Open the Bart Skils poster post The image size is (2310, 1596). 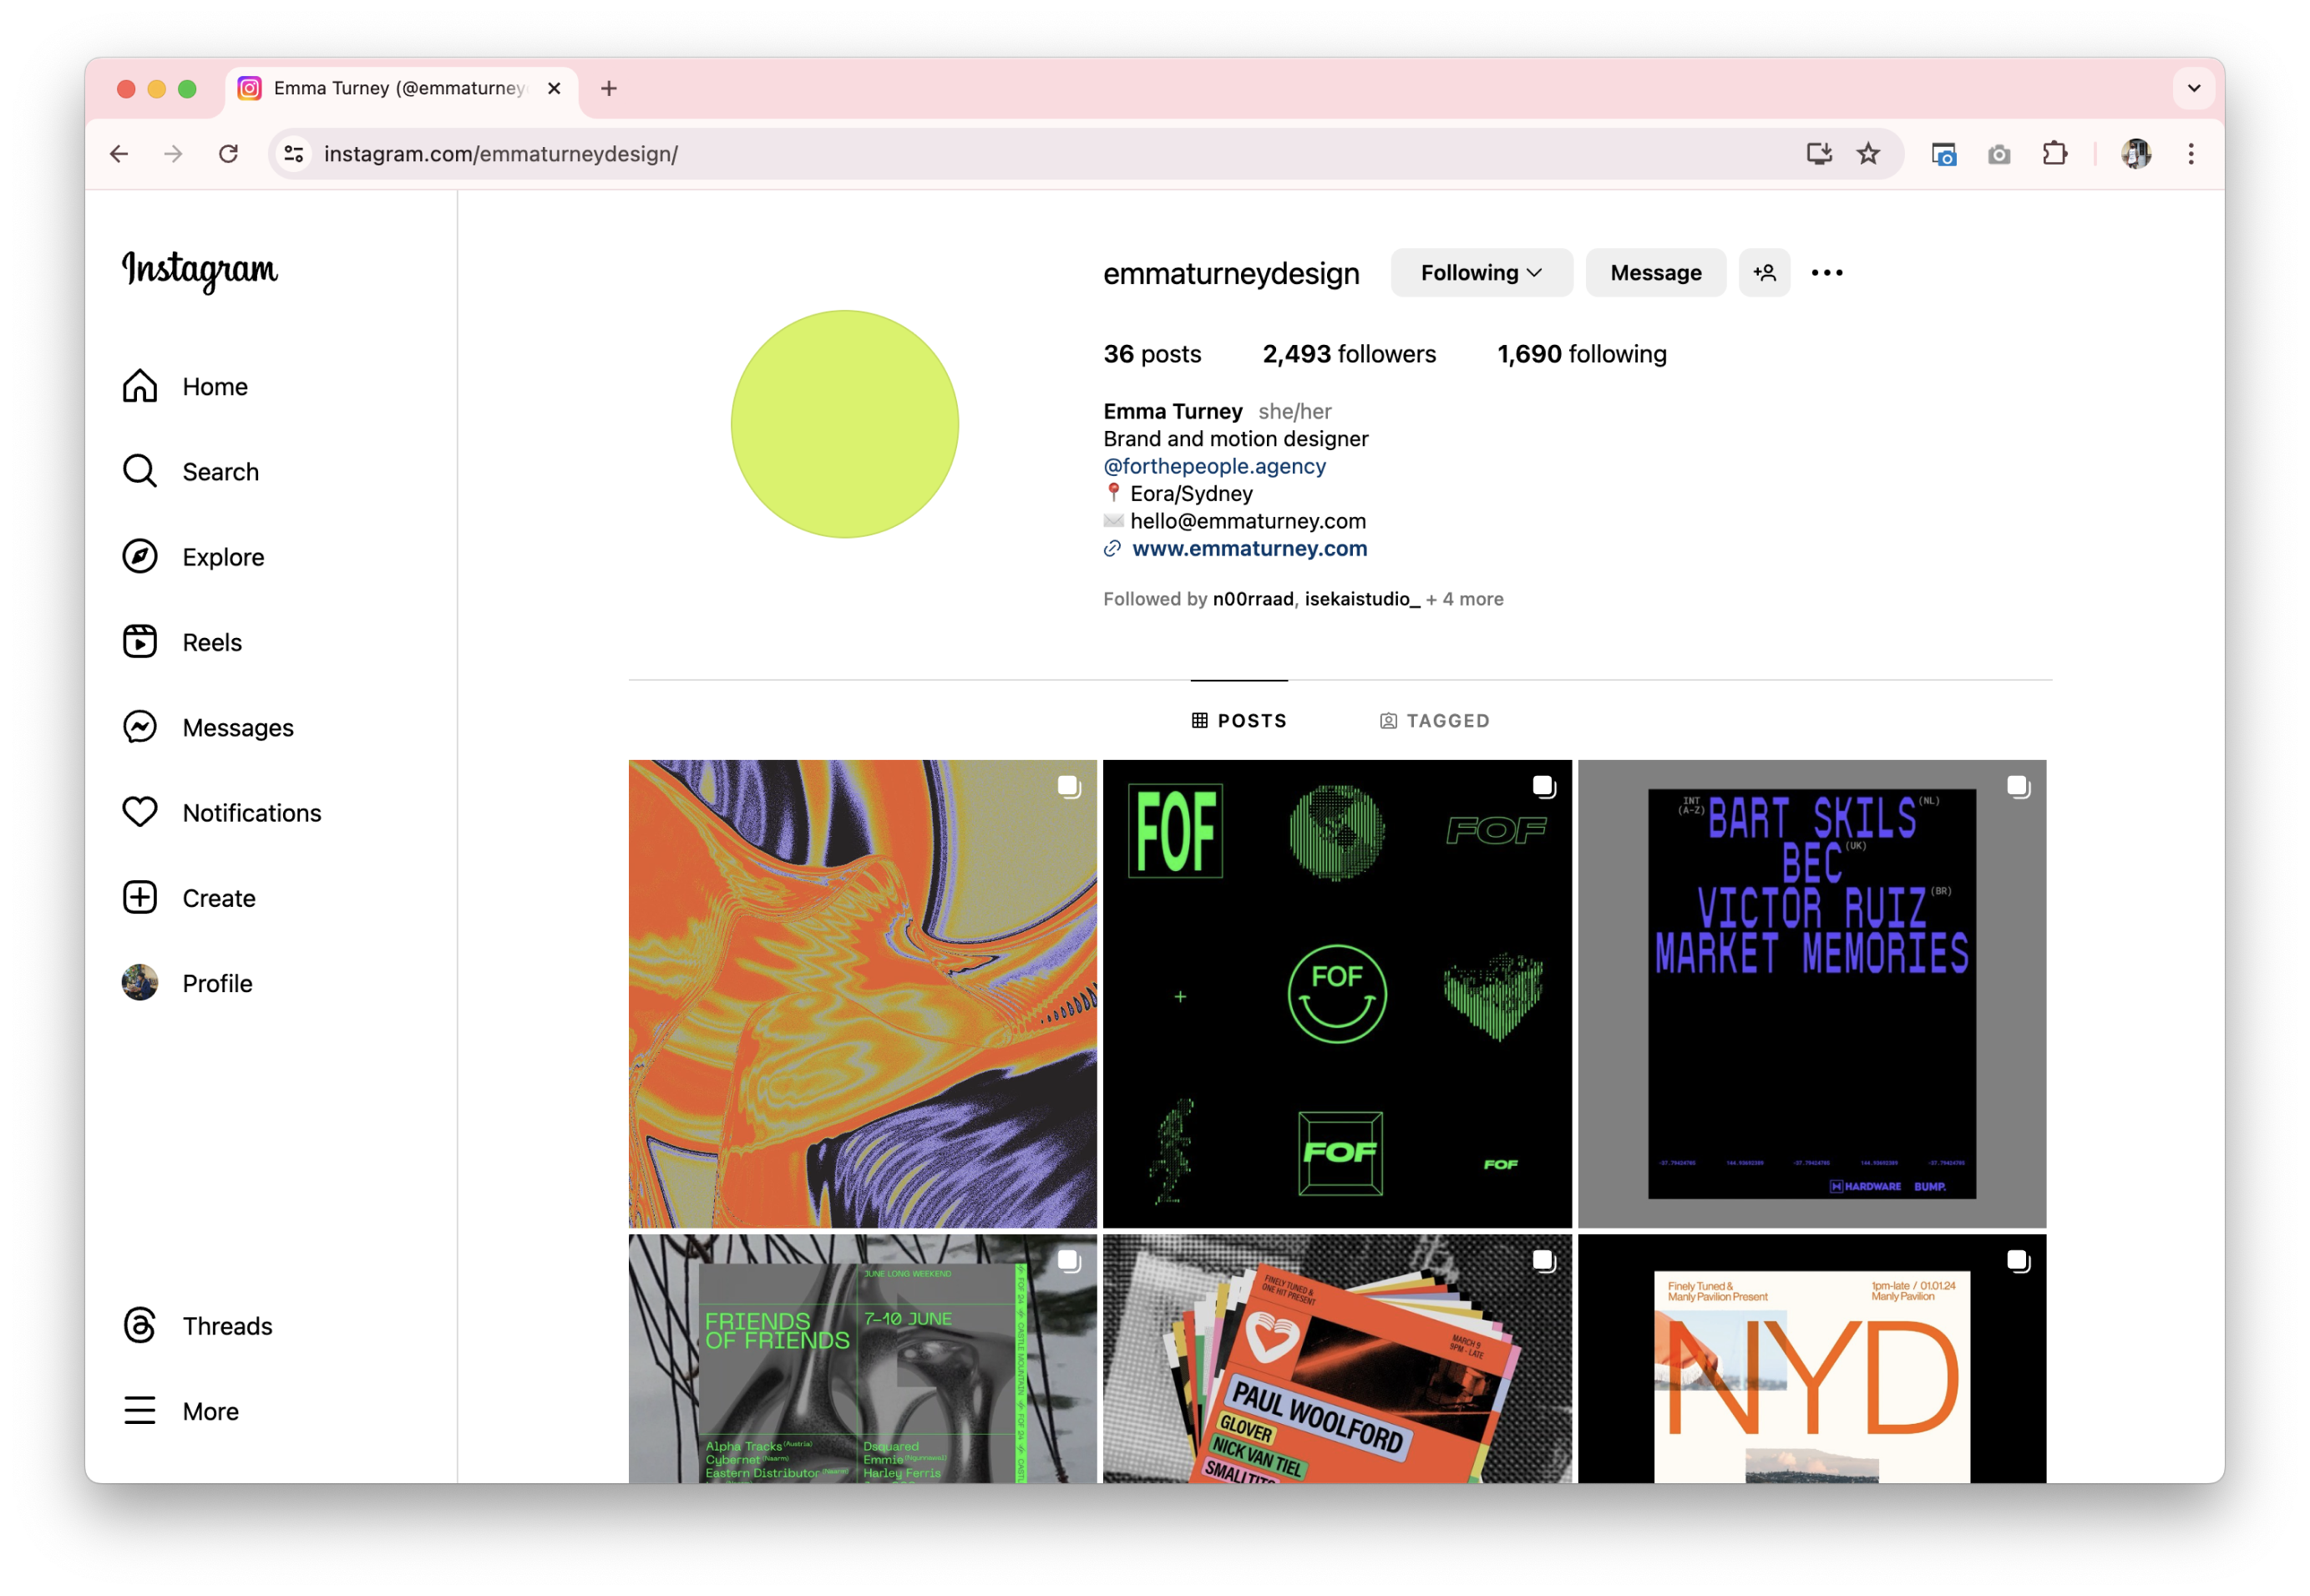(1812, 994)
